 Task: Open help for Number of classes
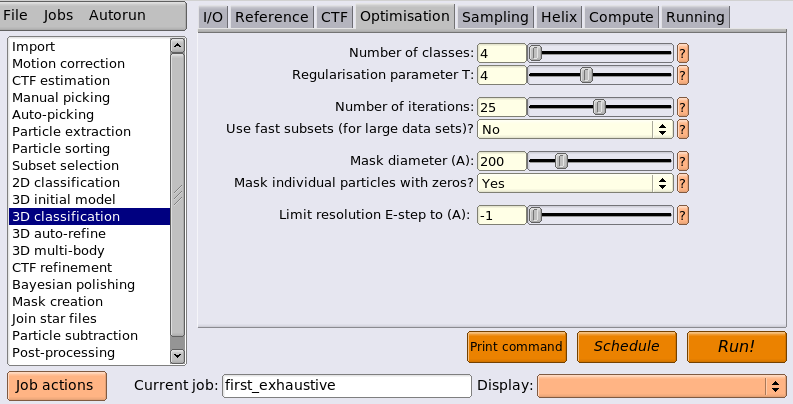[683, 53]
